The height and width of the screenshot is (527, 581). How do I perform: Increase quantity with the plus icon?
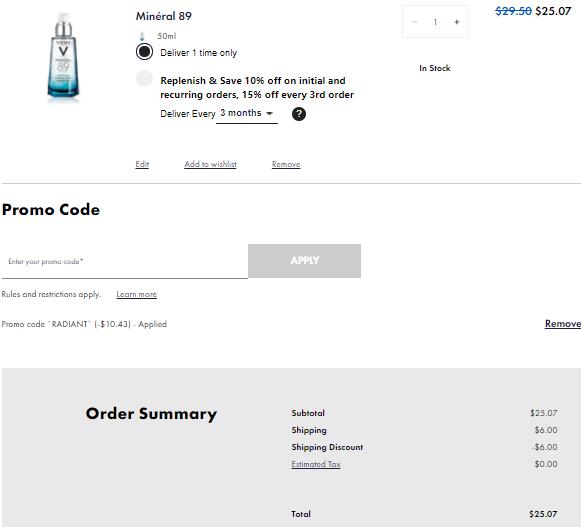(x=456, y=22)
